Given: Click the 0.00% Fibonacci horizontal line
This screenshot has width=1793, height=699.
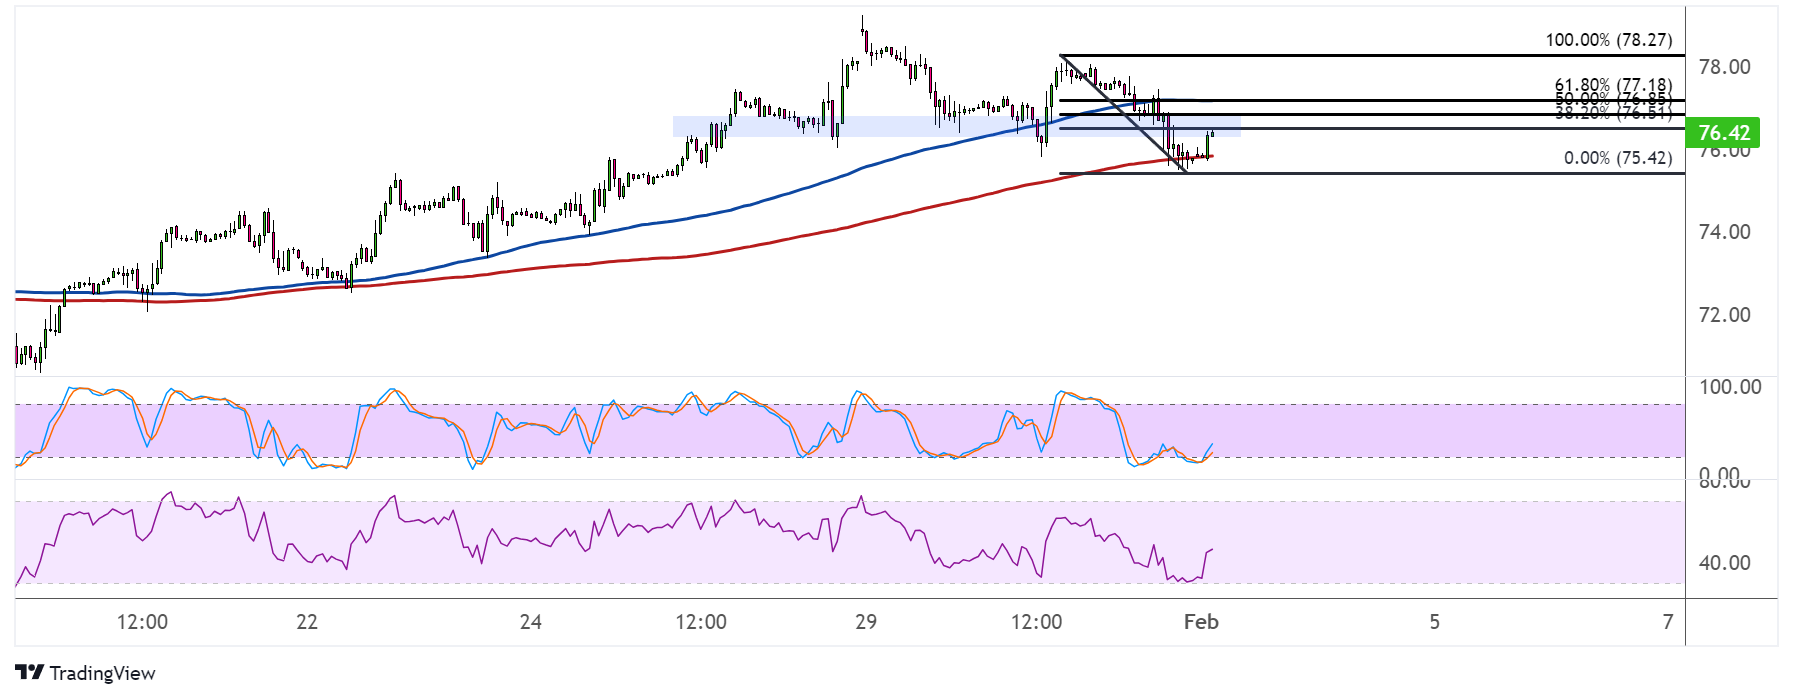Looking at the screenshot, I should tap(1372, 174).
